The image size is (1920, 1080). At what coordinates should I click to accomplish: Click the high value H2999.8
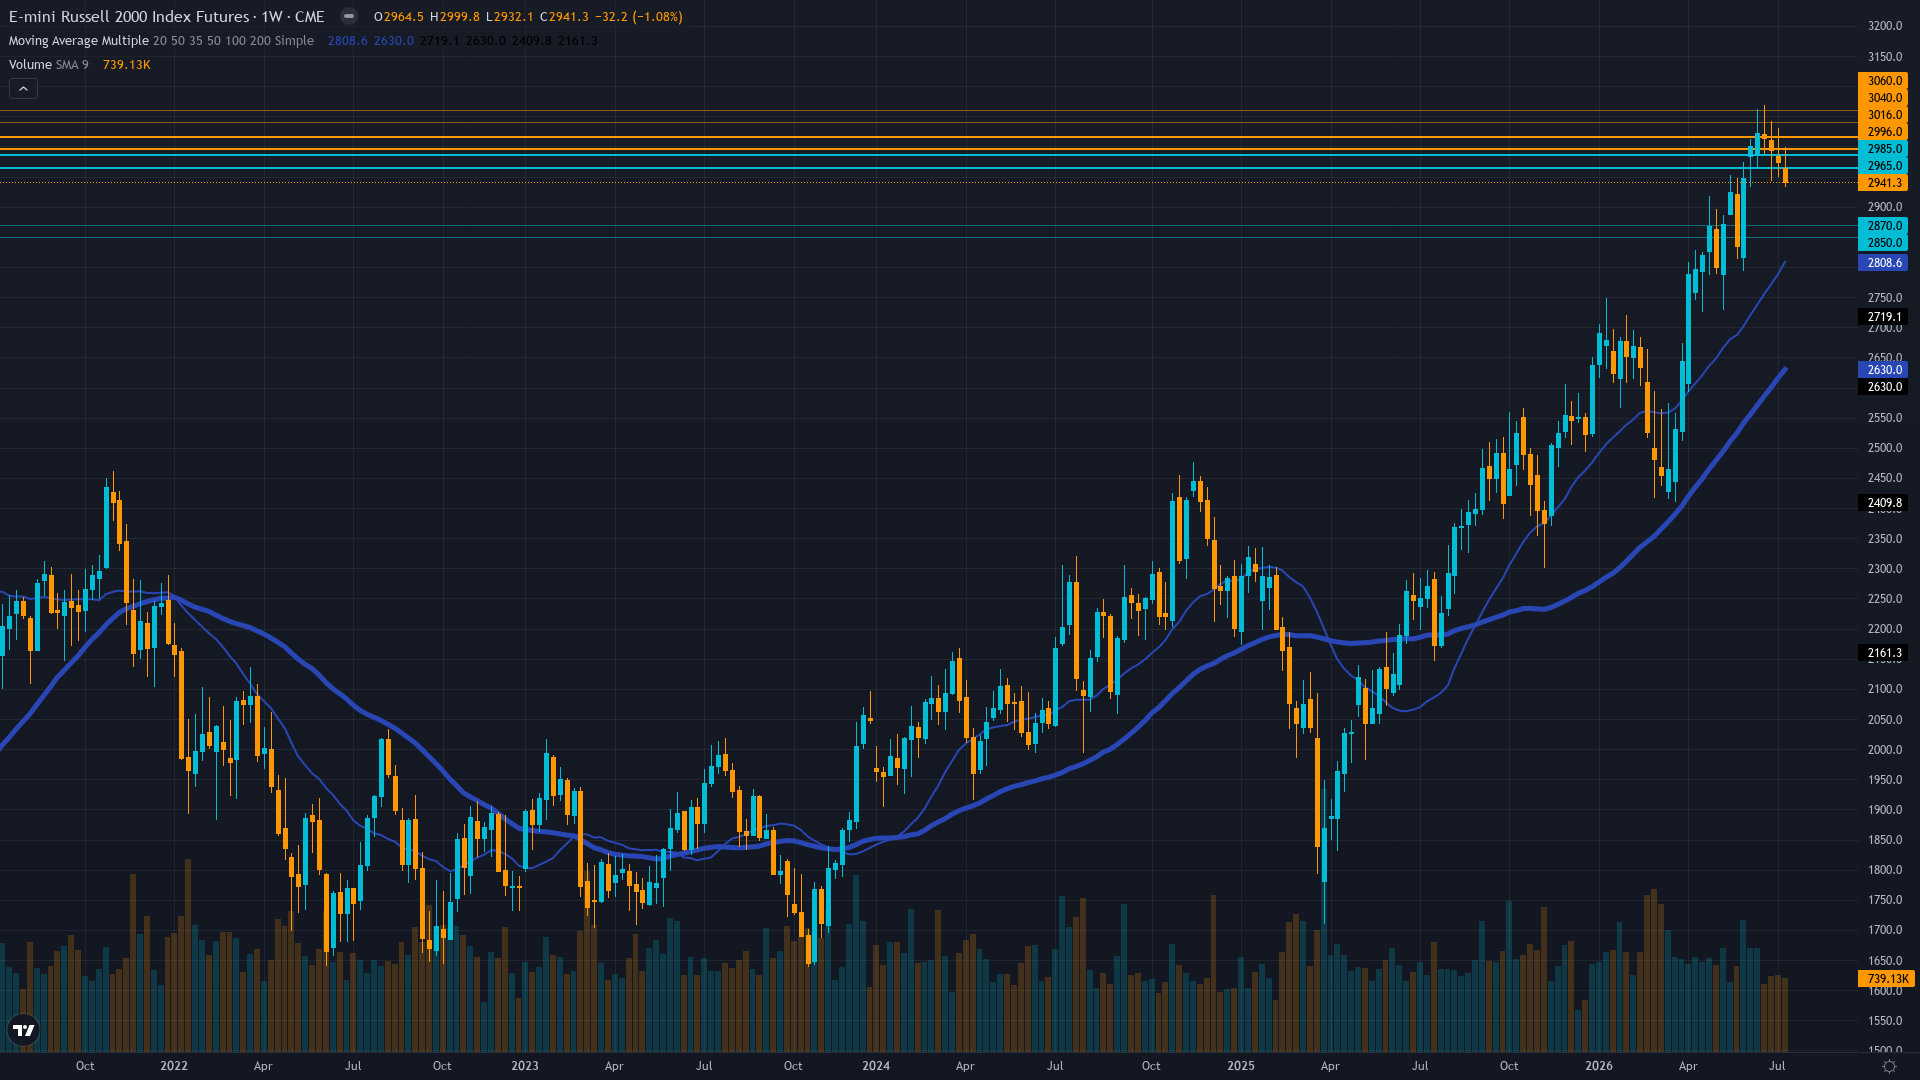pyautogui.click(x=454, y=17)
